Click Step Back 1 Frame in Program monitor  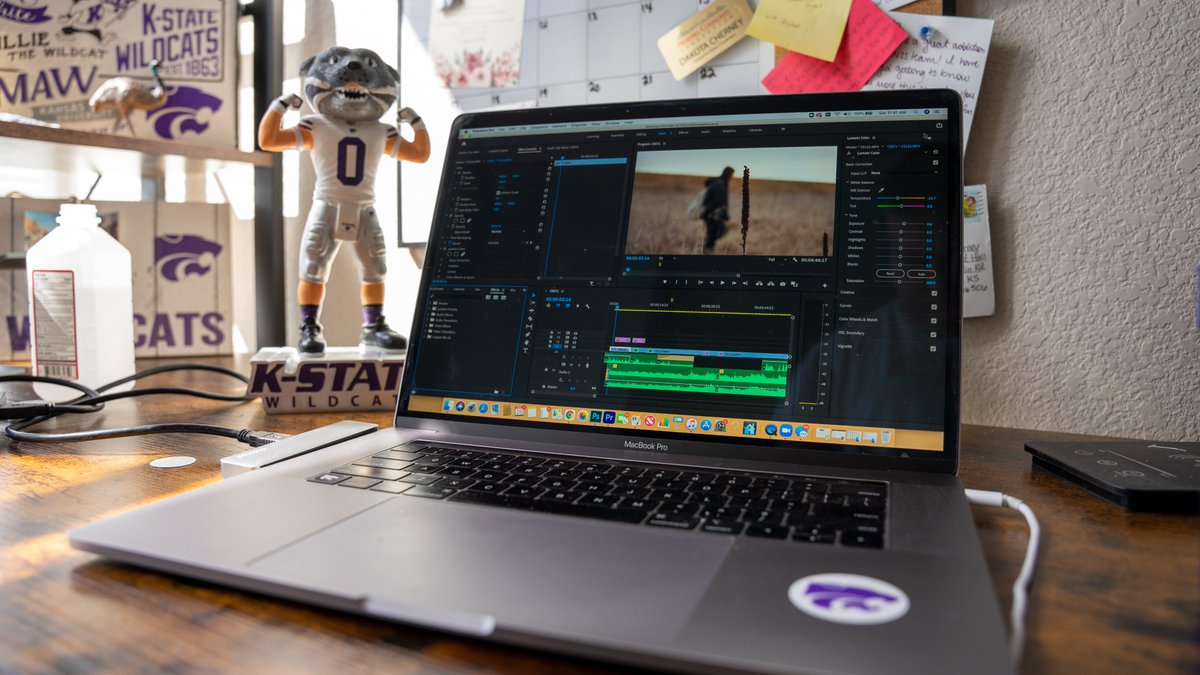tap(712, 283)
